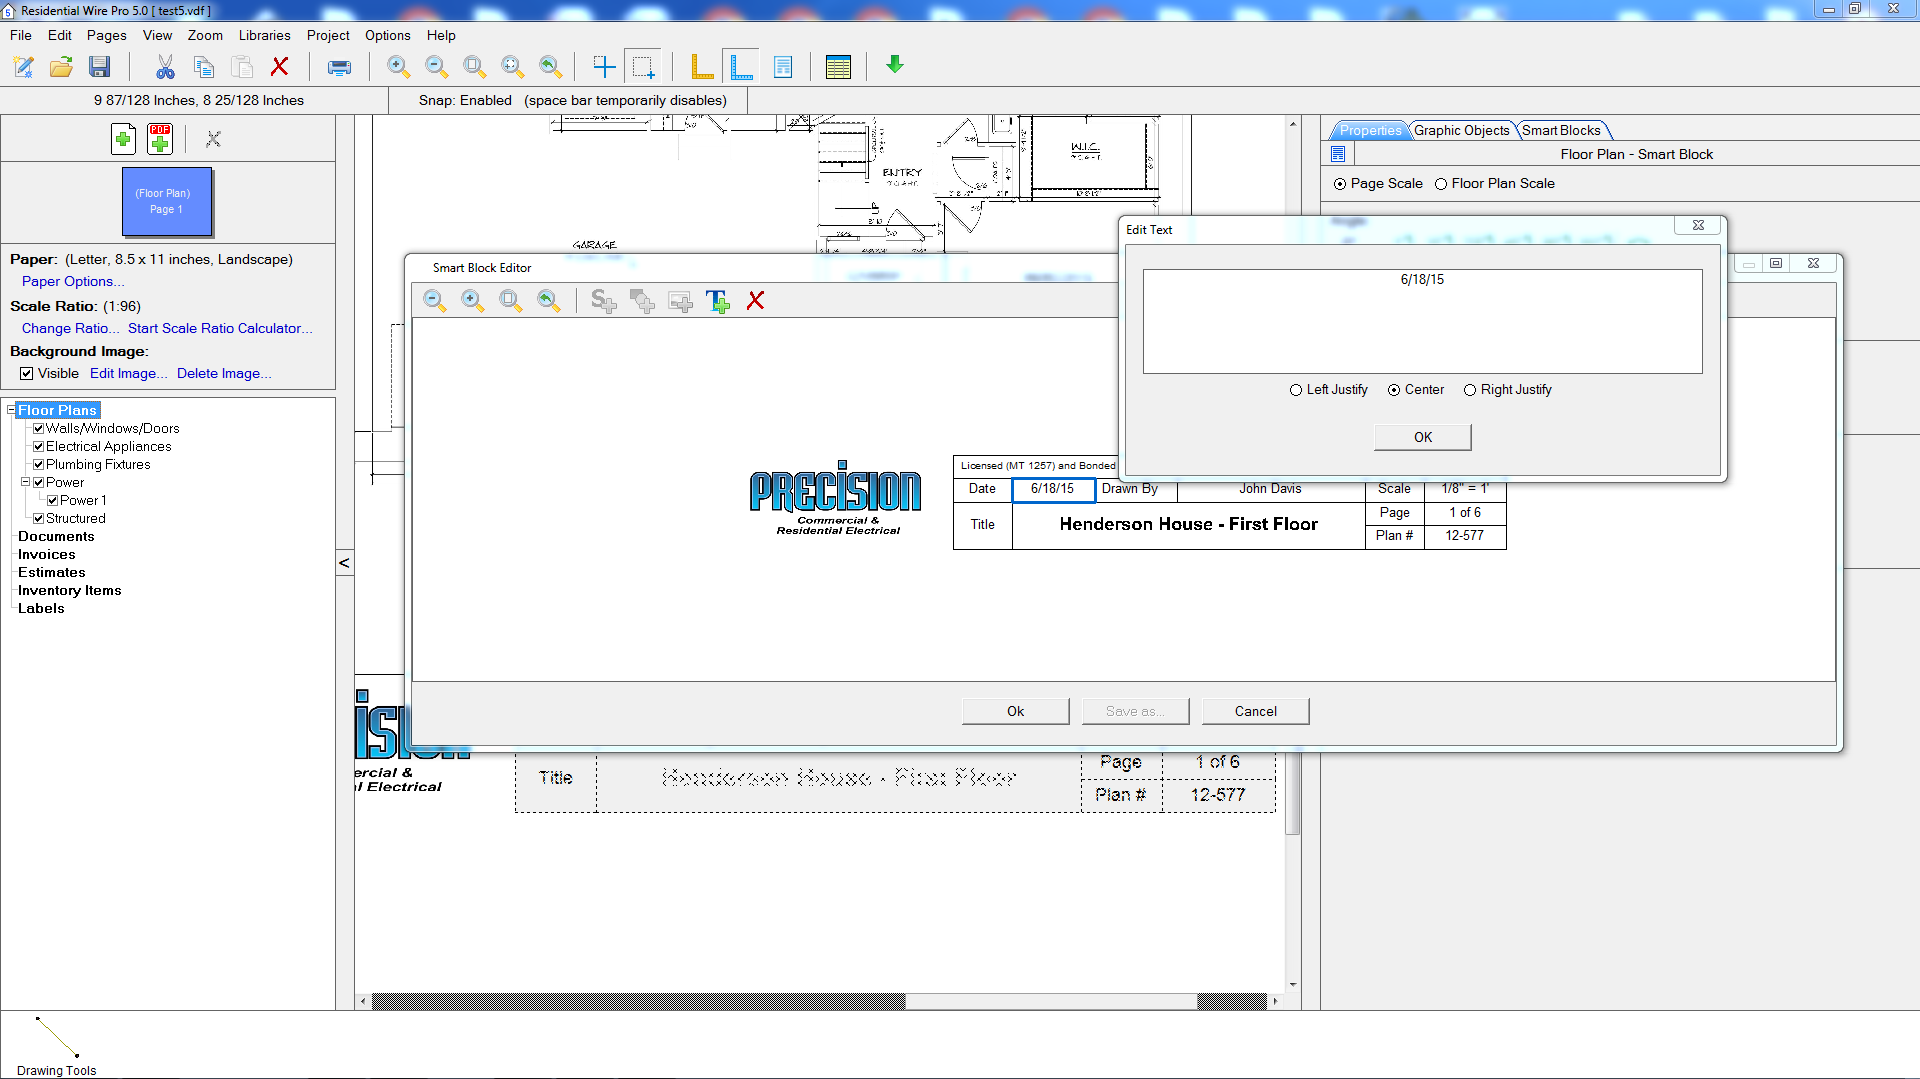Open the Libraries menu
This screenshot has width=1920, height=1079.
264,35
